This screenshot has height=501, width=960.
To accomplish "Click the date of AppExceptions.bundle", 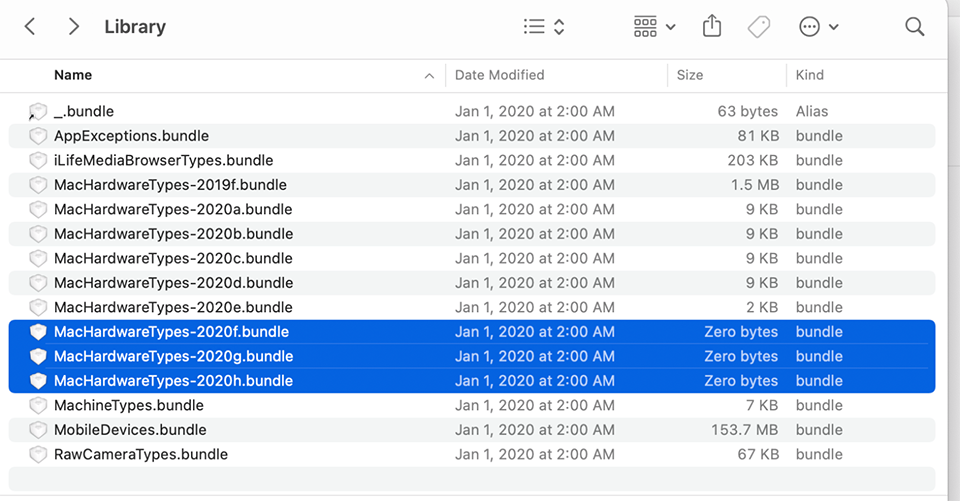I will click(534, 136).
